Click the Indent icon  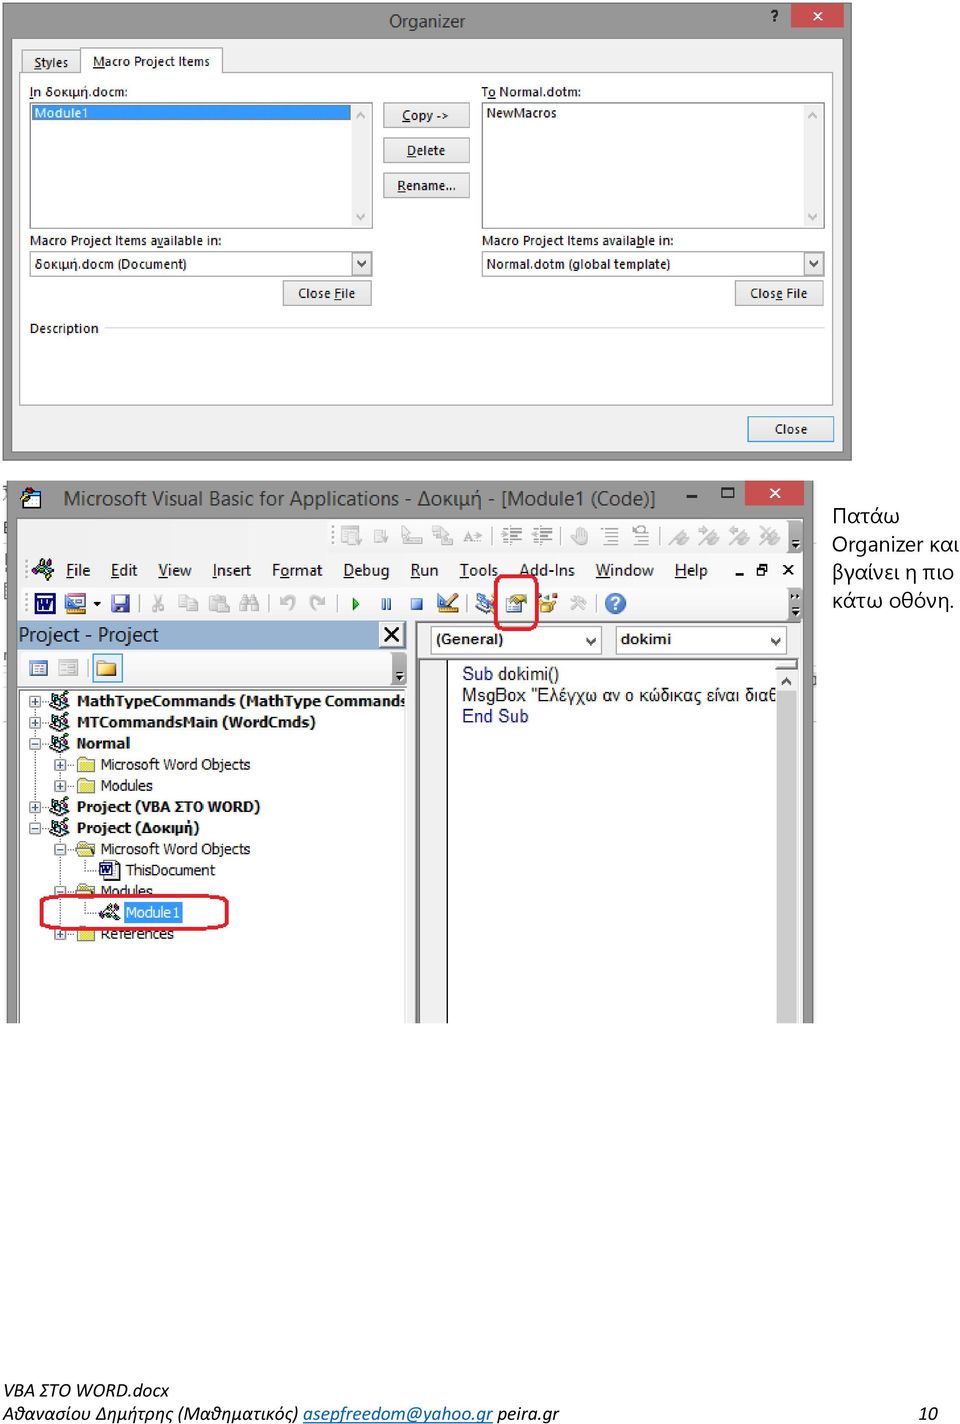tap(511, 536)
